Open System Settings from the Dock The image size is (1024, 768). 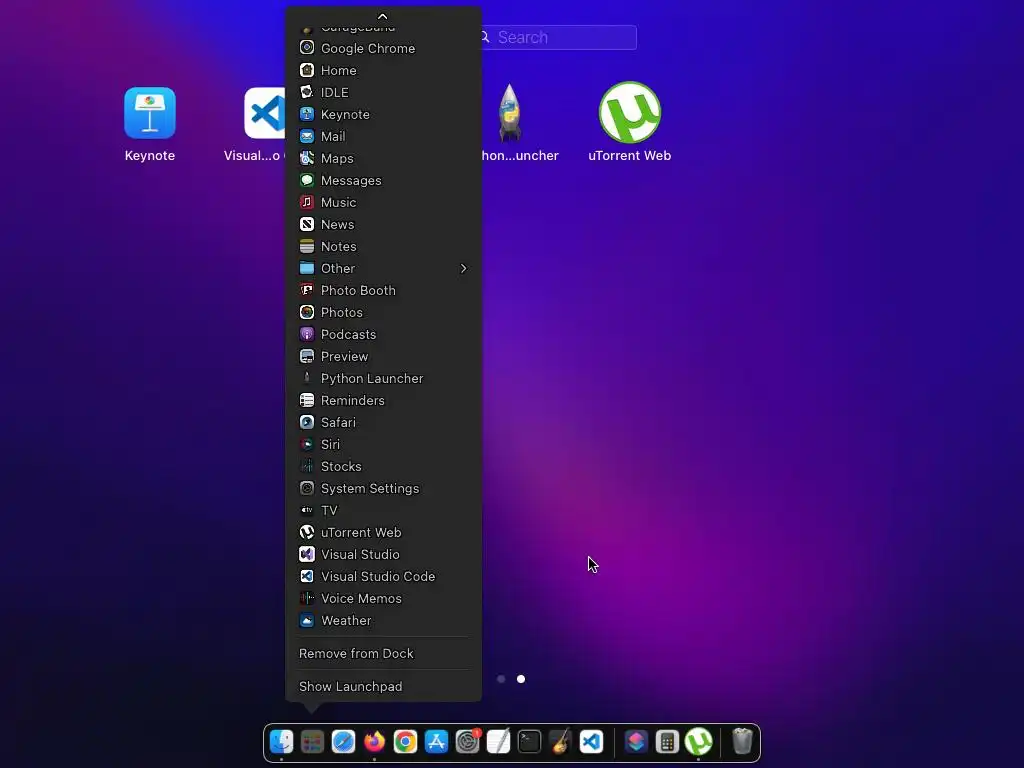(x=468, y=742)
